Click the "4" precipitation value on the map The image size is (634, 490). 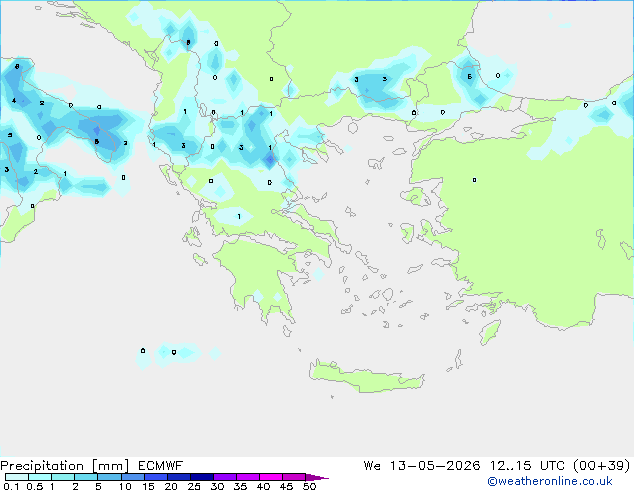(14, 101)
